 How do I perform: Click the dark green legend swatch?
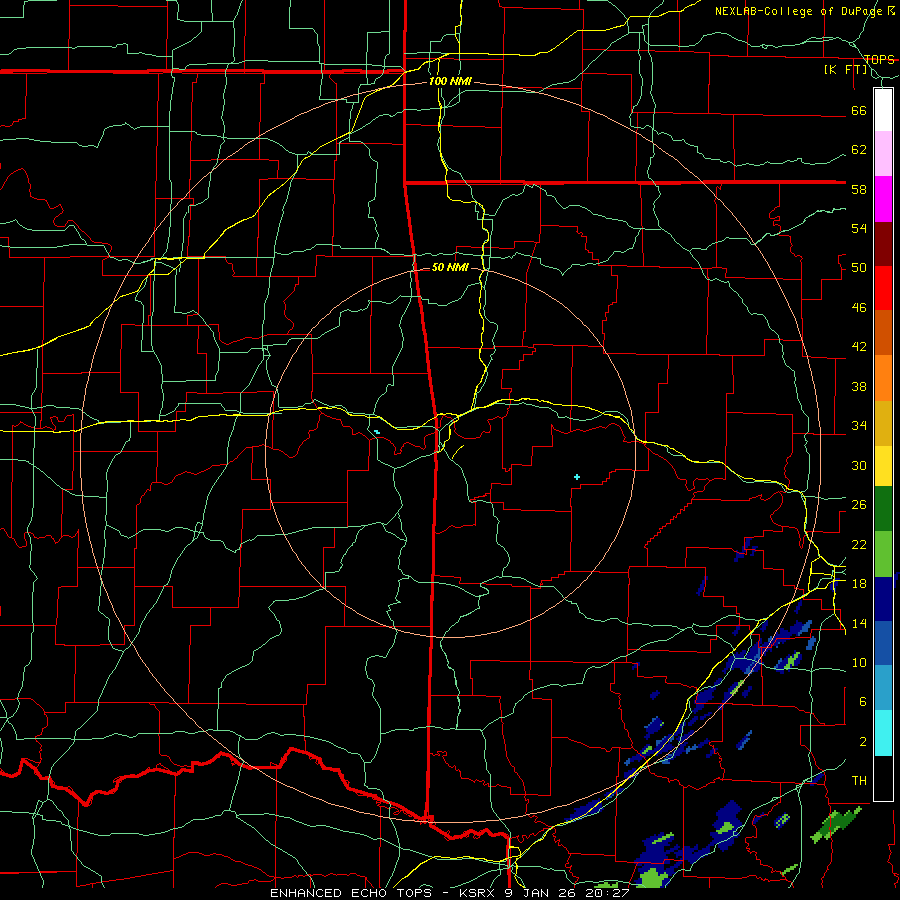click(883, 509)
